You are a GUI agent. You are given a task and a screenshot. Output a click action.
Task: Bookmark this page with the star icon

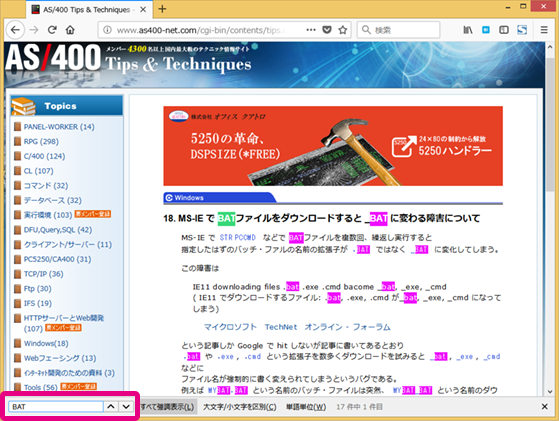343,30
